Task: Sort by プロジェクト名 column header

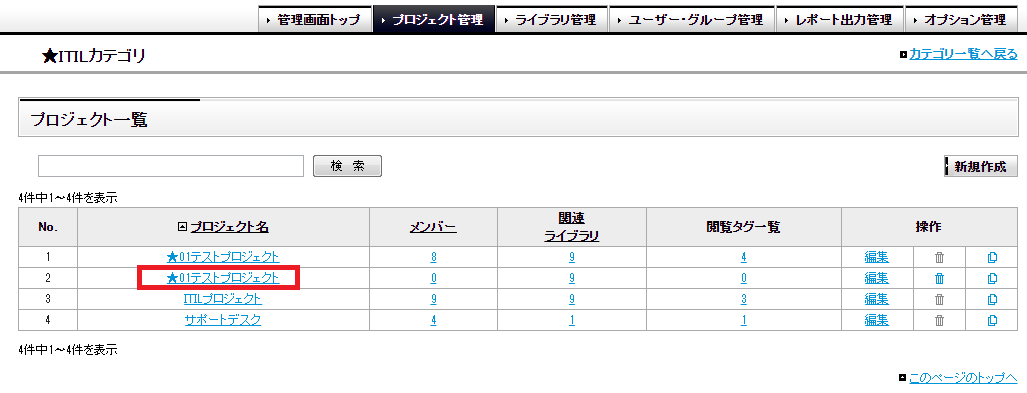Action: point(229,227)
